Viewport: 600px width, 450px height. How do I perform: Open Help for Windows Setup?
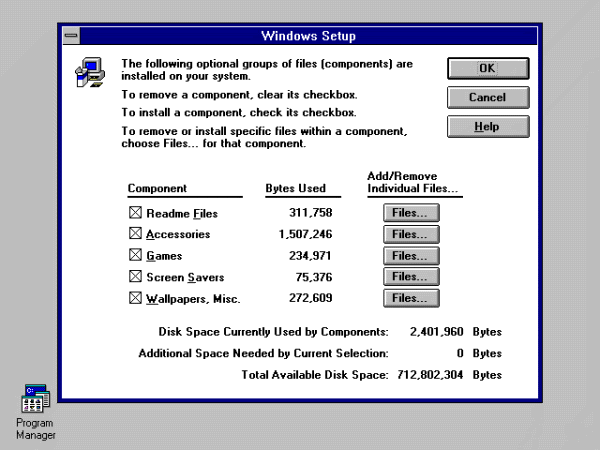tap(488, 127)
